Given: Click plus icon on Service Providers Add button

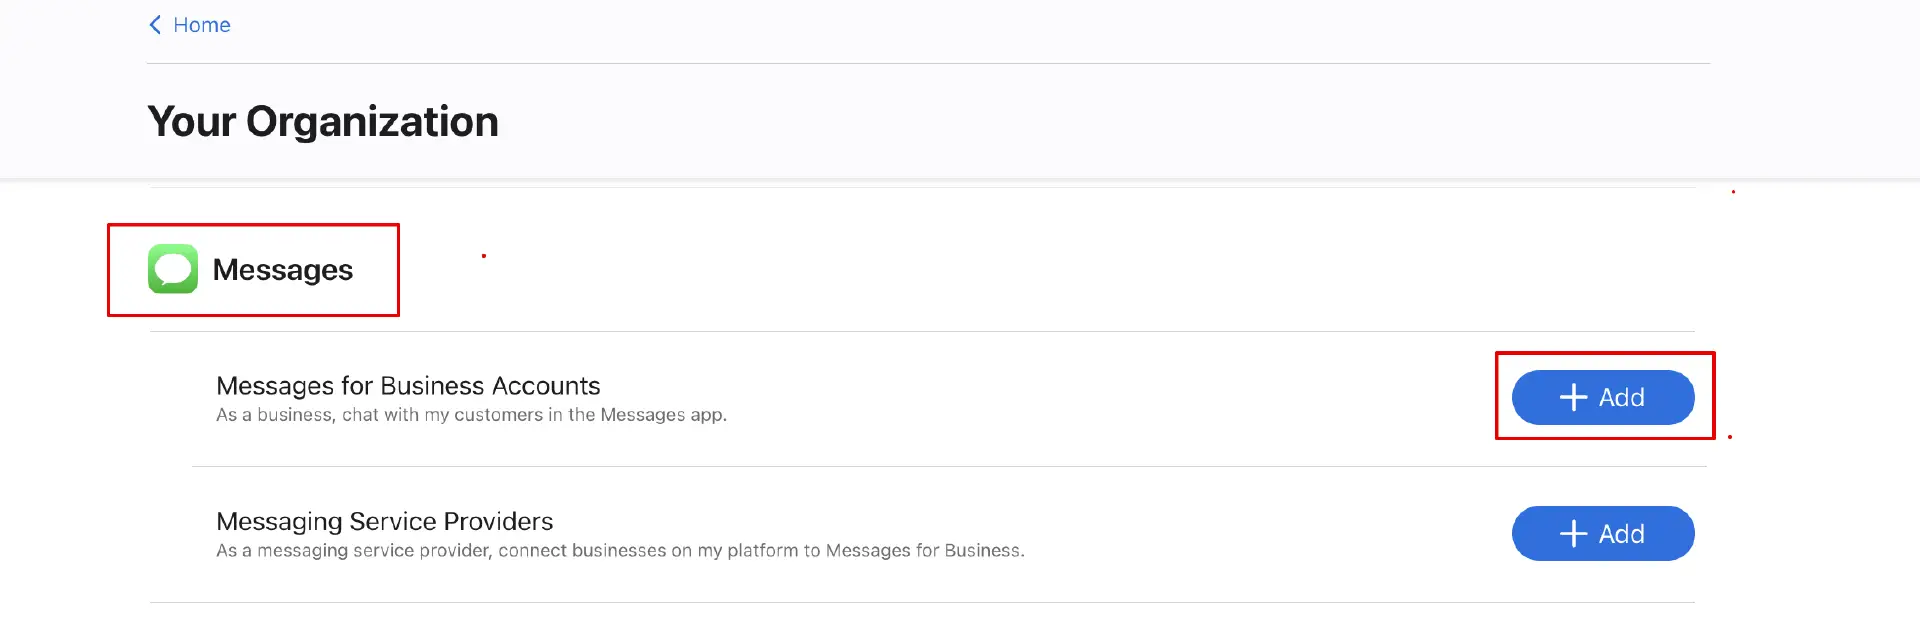Looking at the screenshot, I should 1573,534.
